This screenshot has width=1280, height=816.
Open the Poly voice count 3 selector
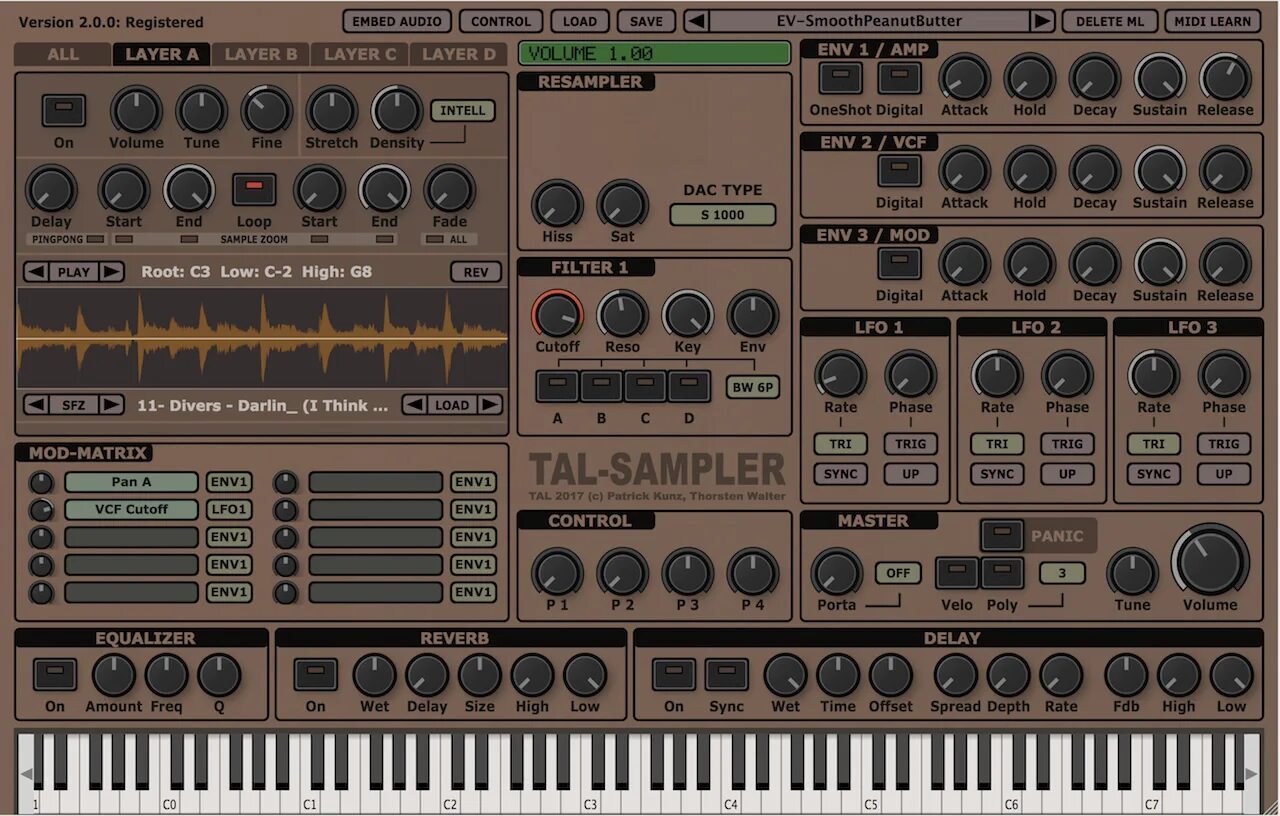[1062, 573]
